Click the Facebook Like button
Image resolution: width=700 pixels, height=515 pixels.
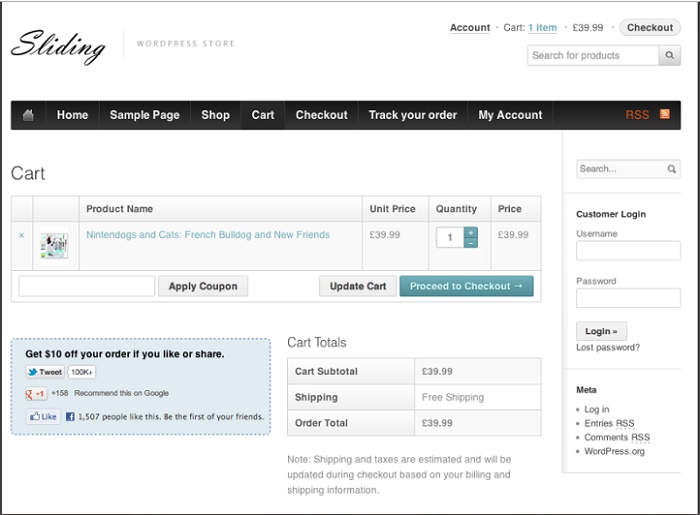42,416
